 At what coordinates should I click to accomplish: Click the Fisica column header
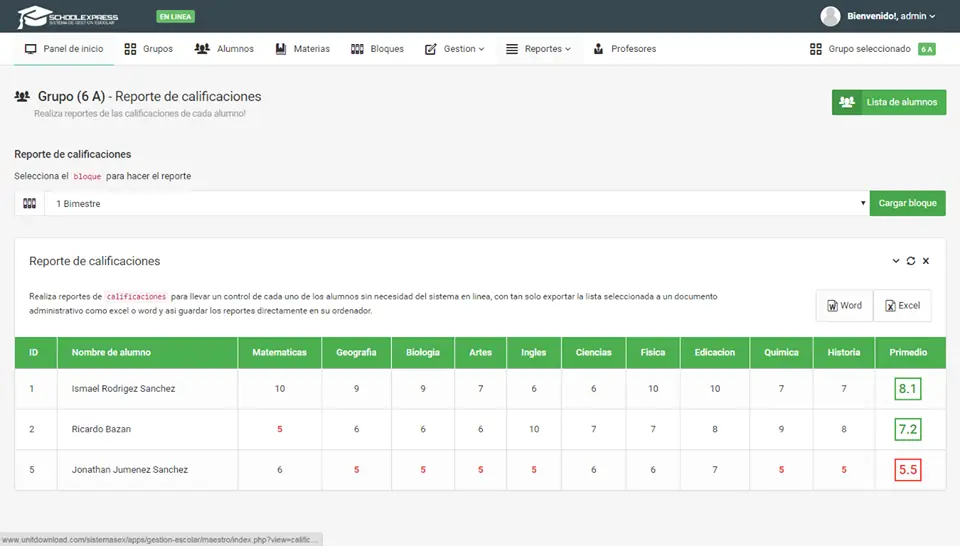tap(653, 353)
